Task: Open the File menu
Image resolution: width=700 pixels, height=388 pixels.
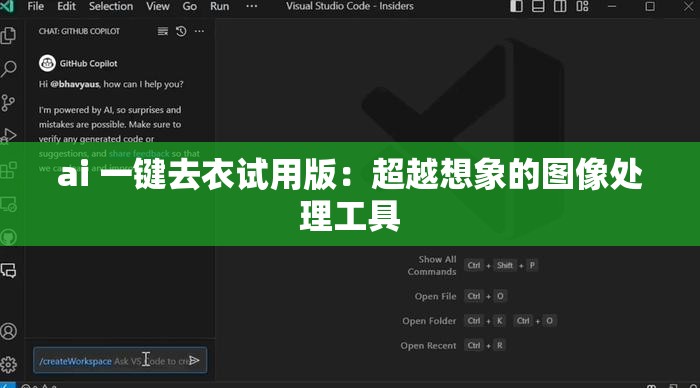Action: (x=36, y=6)
